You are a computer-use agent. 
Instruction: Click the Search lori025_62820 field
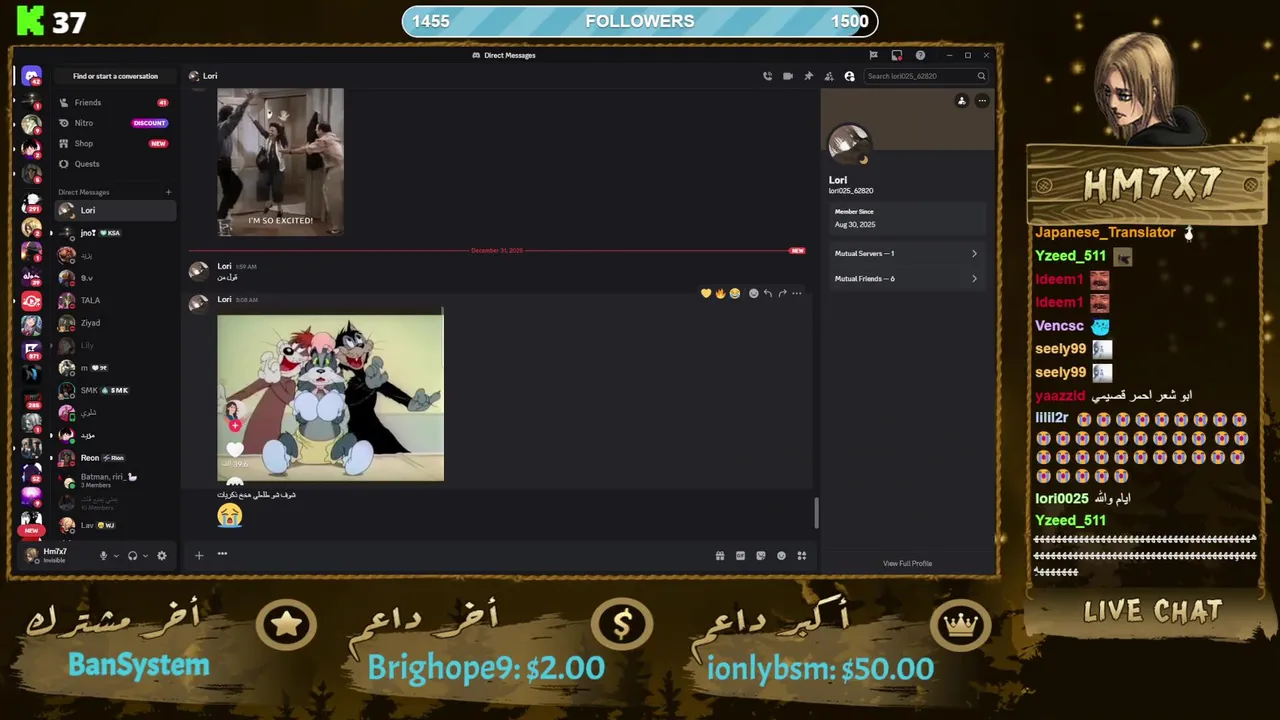(926, 76)
